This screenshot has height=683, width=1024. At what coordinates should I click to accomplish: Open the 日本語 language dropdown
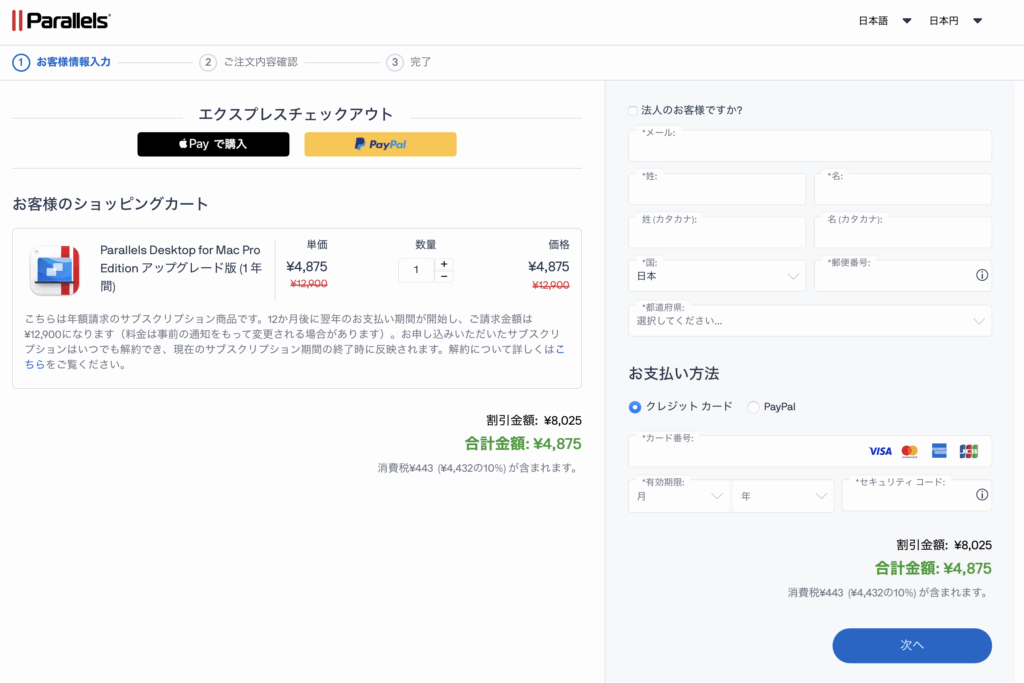pyautogui.click(x=885, y=21)
